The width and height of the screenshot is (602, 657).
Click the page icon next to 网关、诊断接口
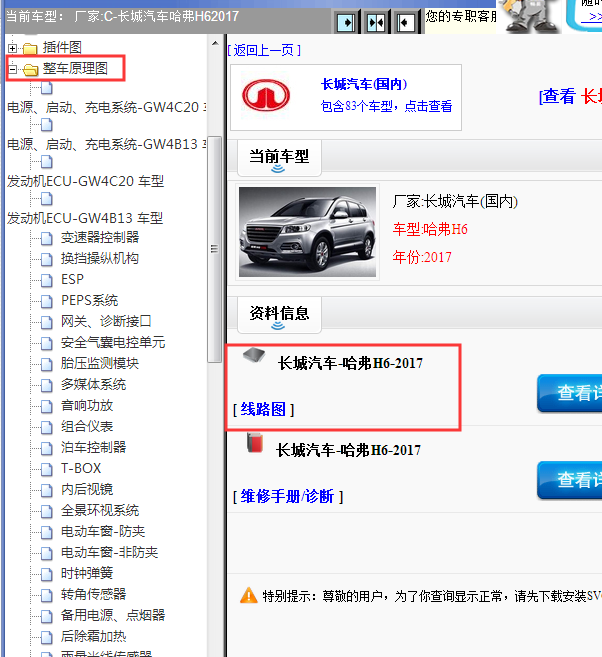tap(47, 322)
